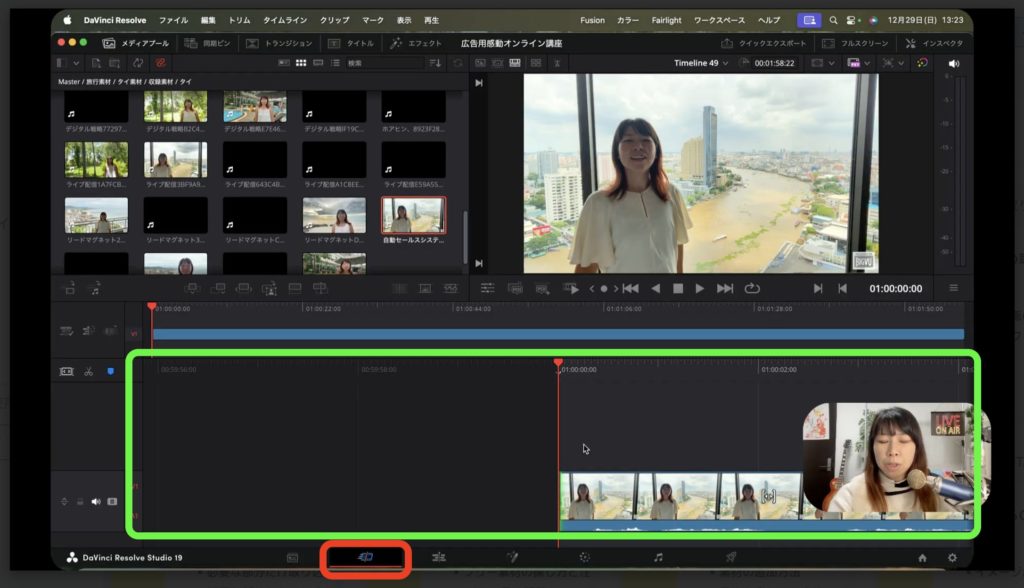Click the red linked-clips chain icon

click(160, 63)
